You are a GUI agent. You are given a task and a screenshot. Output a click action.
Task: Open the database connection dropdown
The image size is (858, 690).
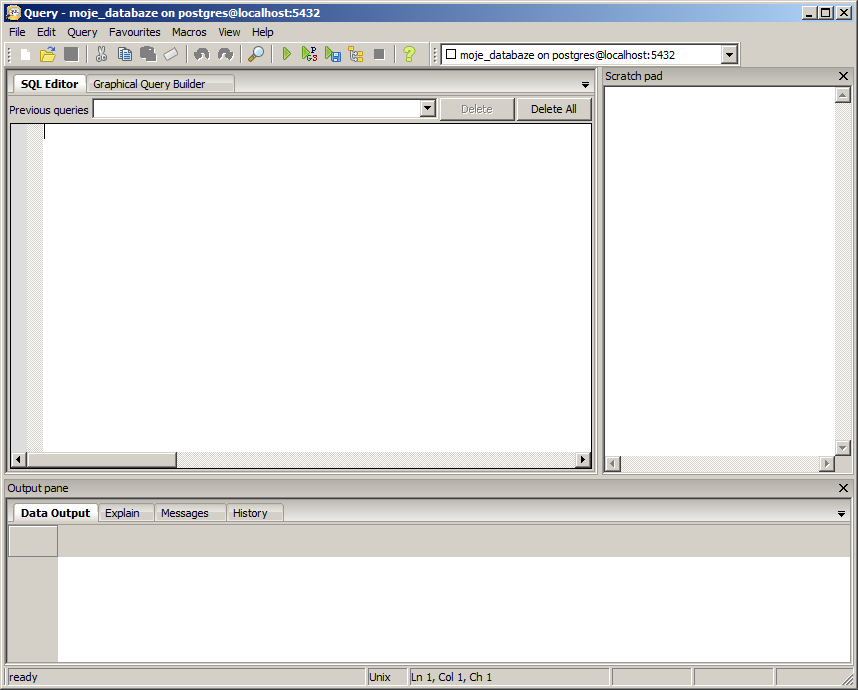pyautogui.click(x=729, y=55)
